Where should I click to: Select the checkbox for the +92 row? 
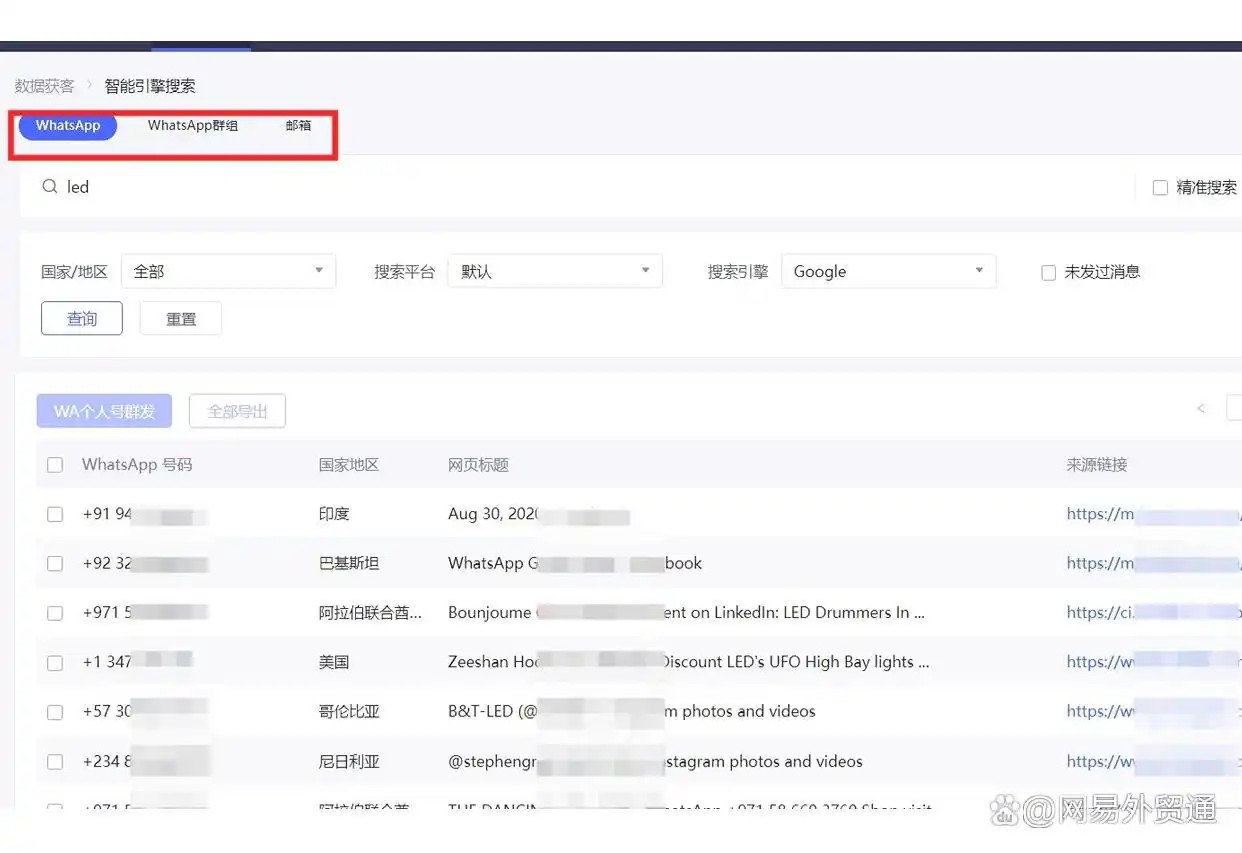55,564
